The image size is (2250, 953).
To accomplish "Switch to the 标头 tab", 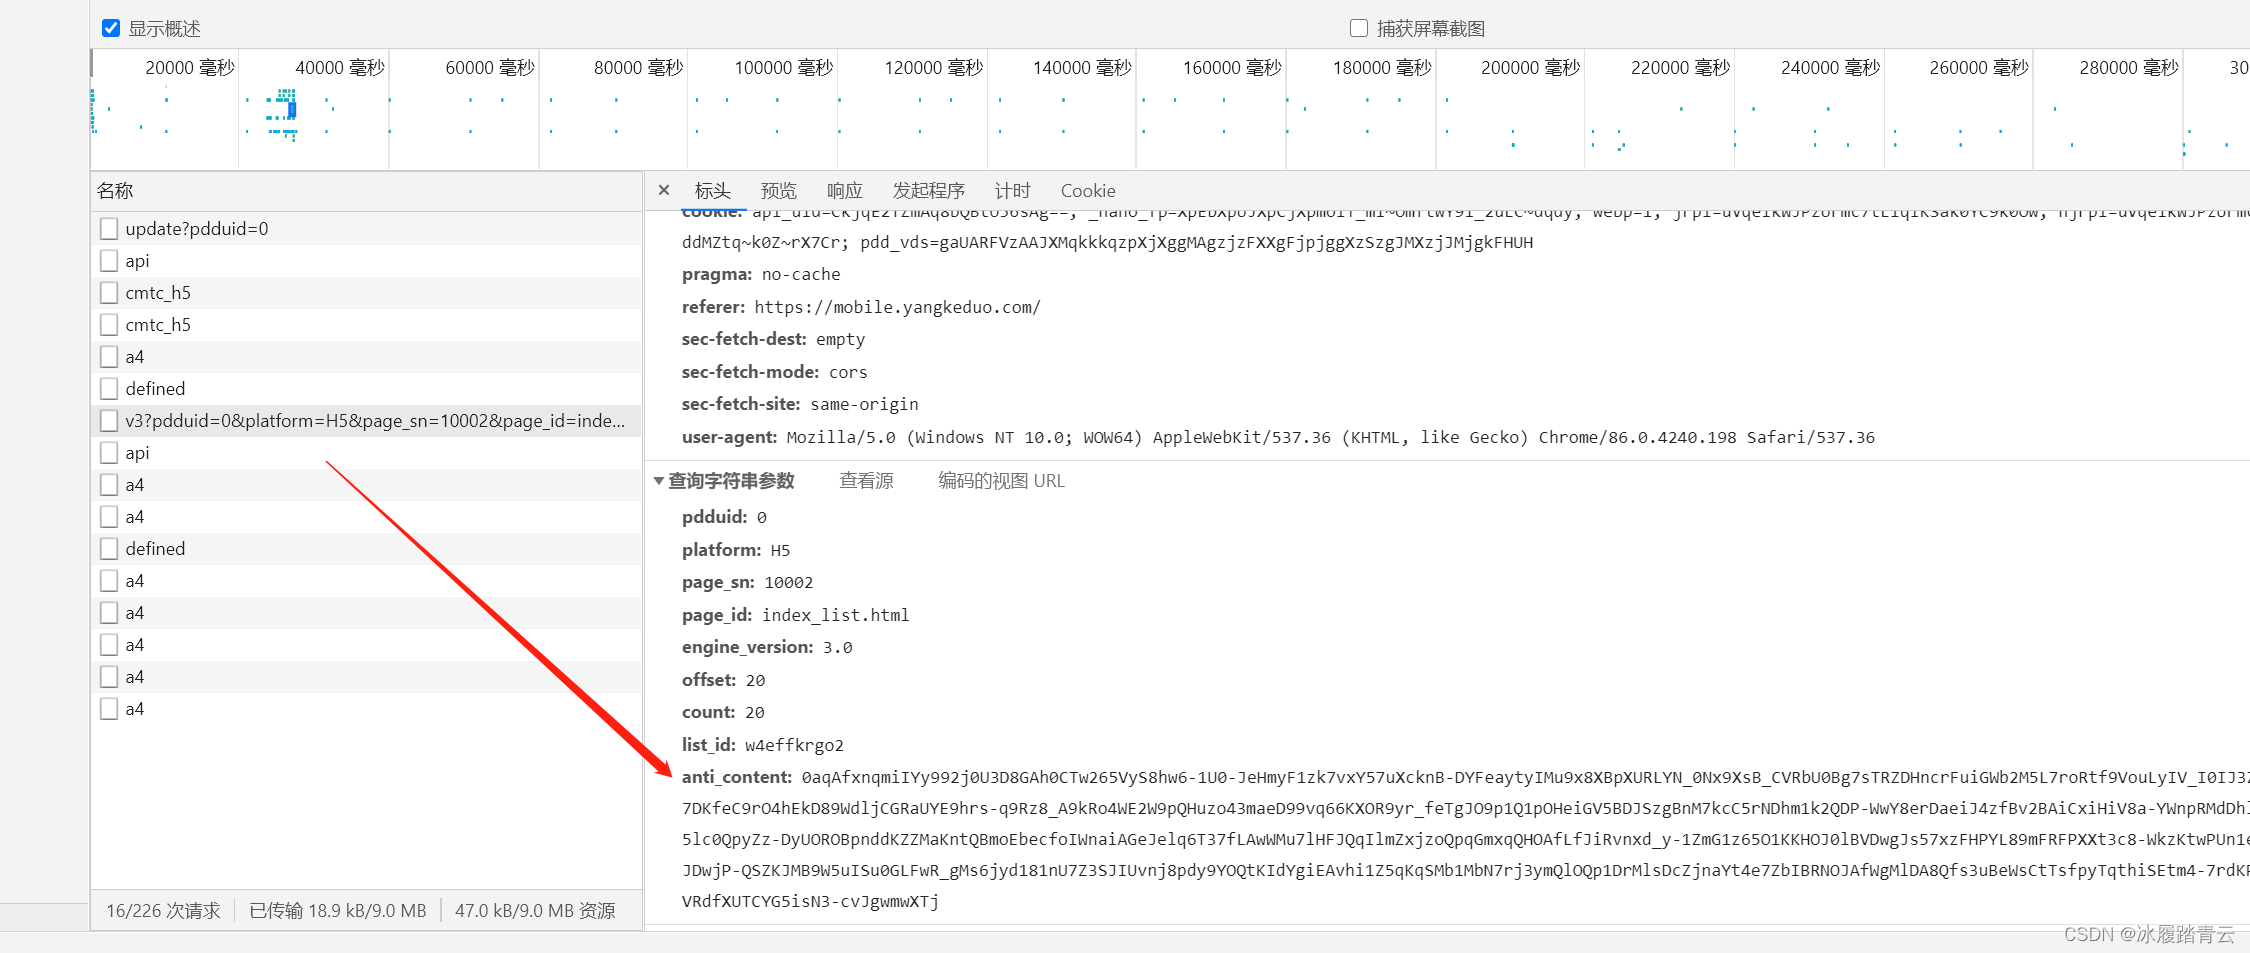I will tap(713, 190).
